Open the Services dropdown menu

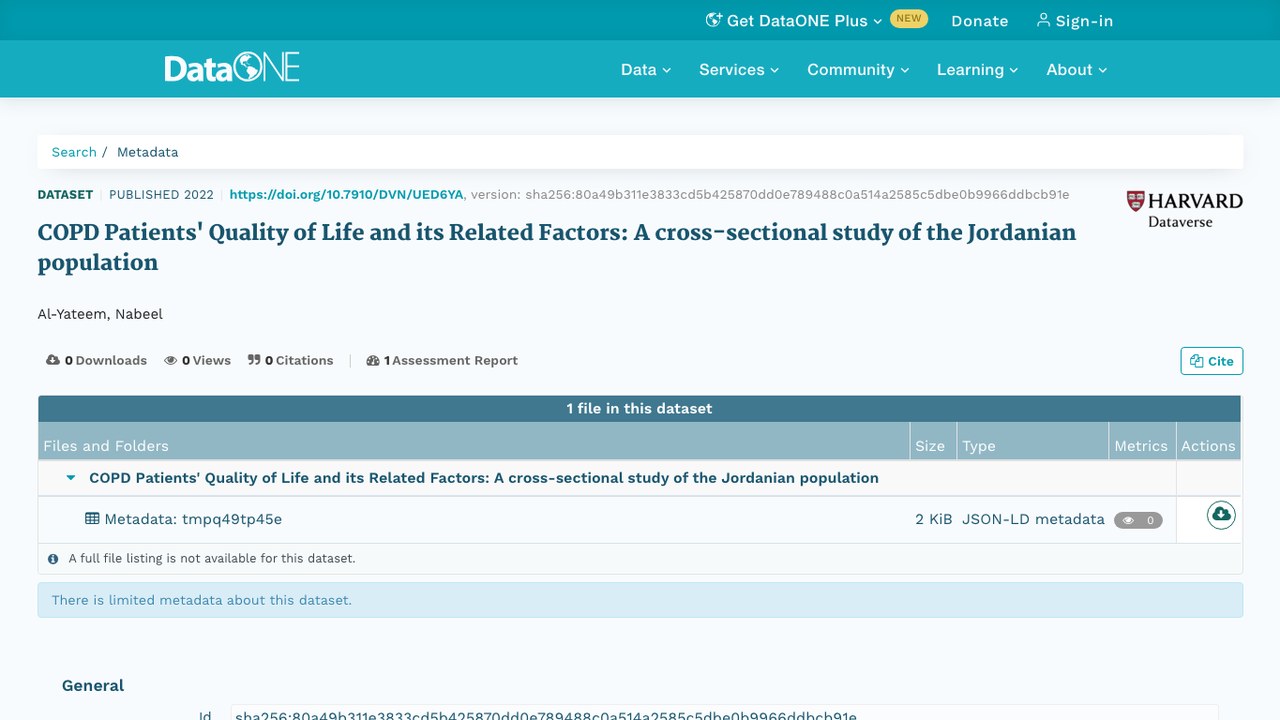click(x=739, y=70)
